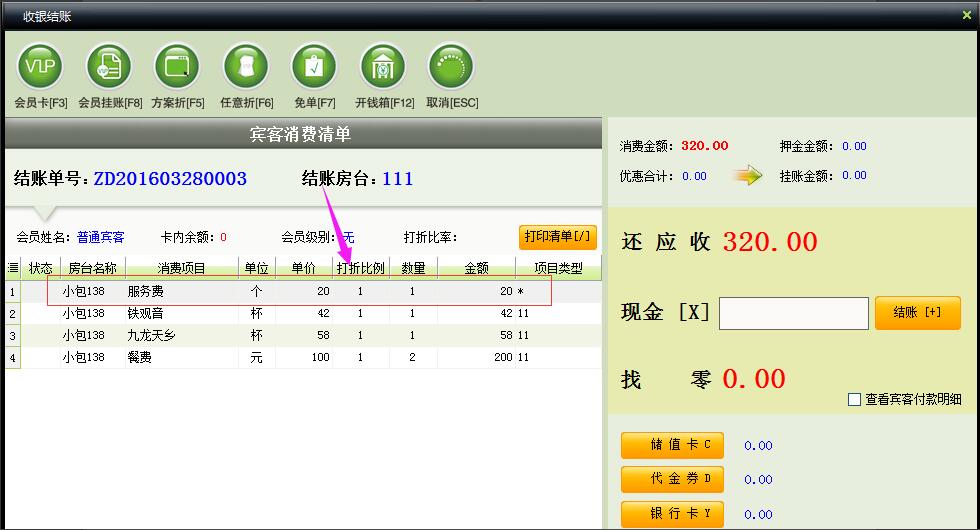
Task: Click the 单位 column header
Action: (x=256, y=268)
